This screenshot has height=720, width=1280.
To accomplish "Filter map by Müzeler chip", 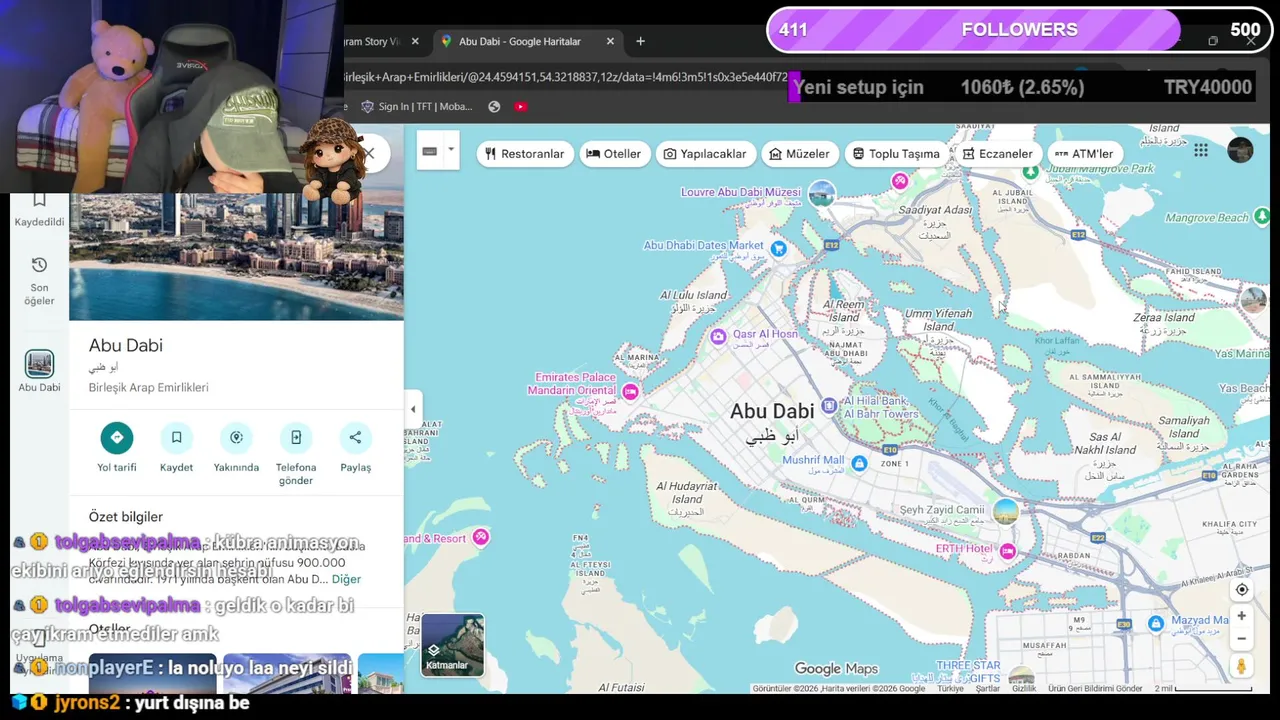I will pyautogui.click(x=799, y=154).
